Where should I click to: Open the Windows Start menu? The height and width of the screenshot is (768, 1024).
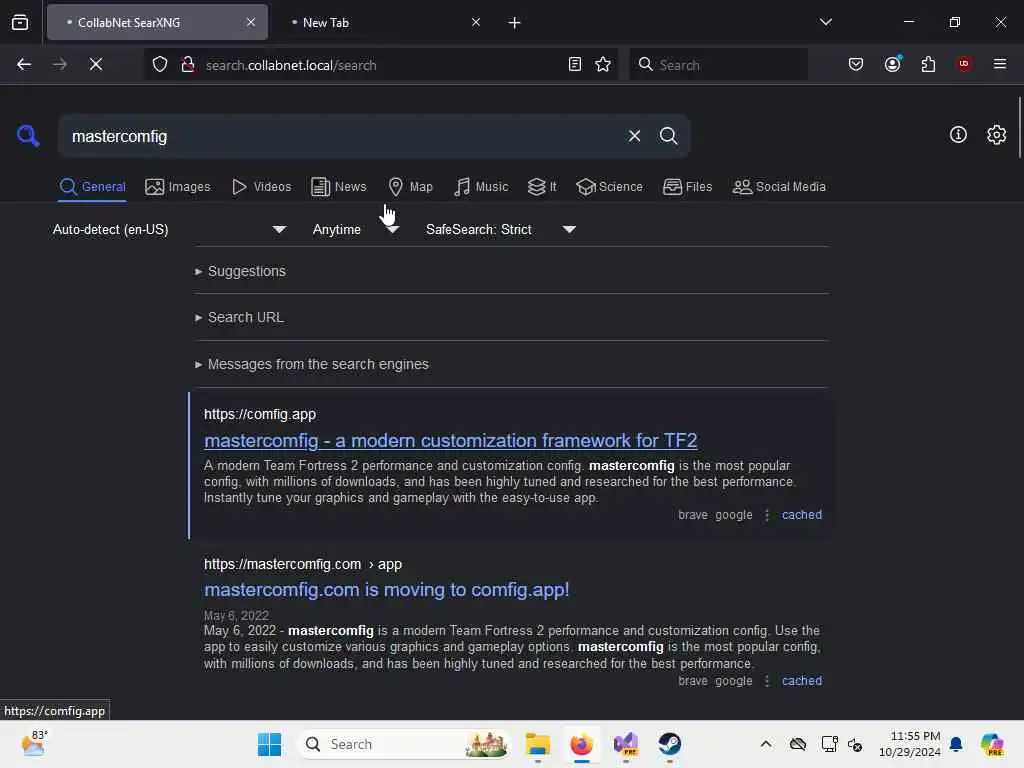pos(269,744)
